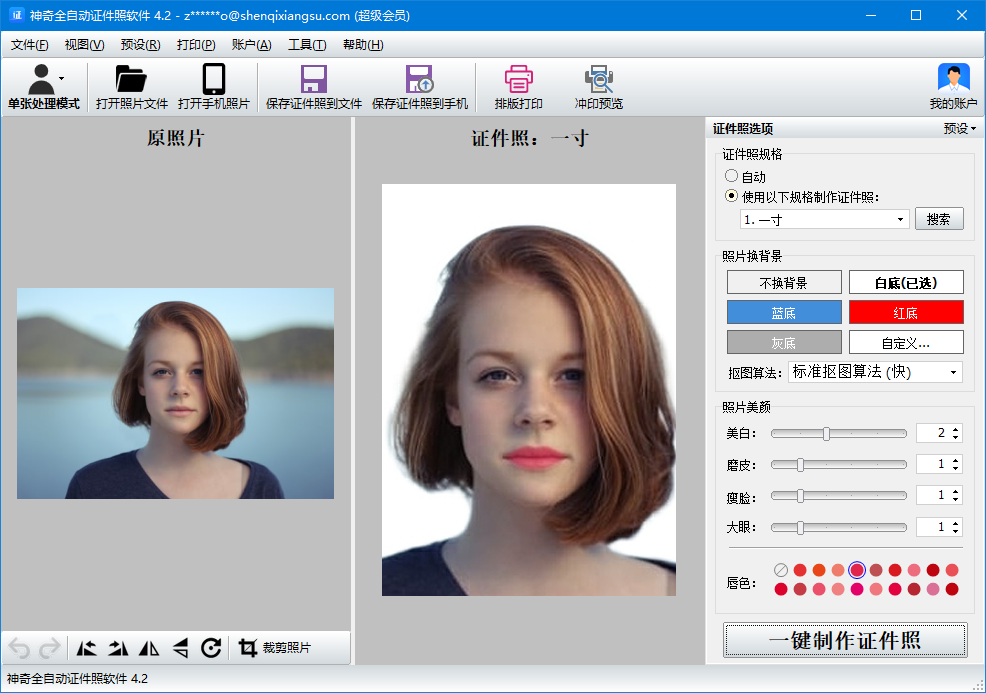The width and height of the screenshot is (986, 693).
Task: Open 排版打印 printer icon
Action: tap(519, 79)
